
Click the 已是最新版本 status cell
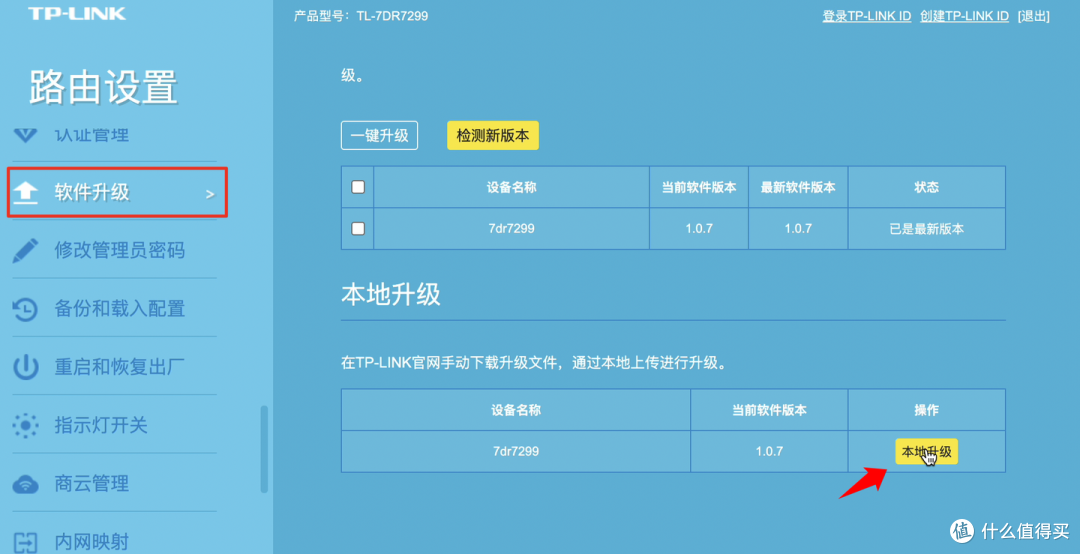click(x=926, y=228)
